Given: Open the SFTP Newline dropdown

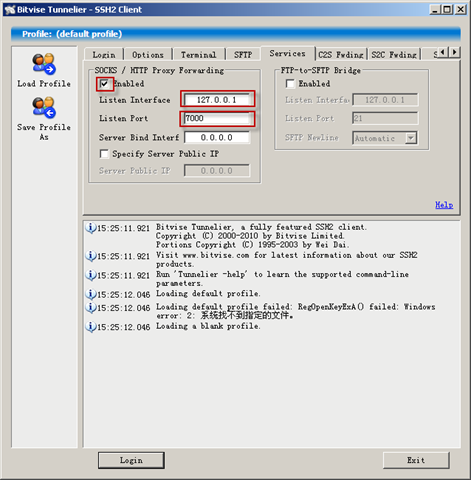Looking at the screenshot, I should pos(411,138).
